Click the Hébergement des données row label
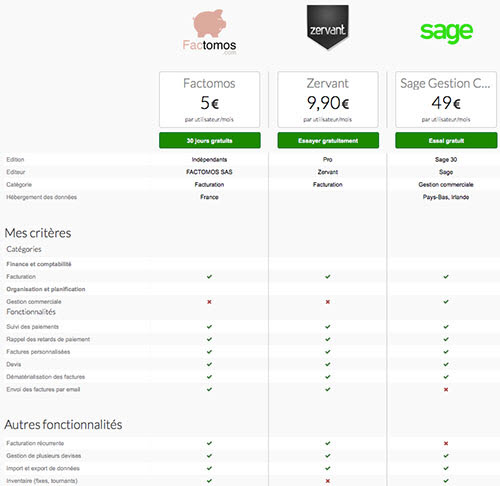Viewport: 500px width, 486px height. coord(42,197)
